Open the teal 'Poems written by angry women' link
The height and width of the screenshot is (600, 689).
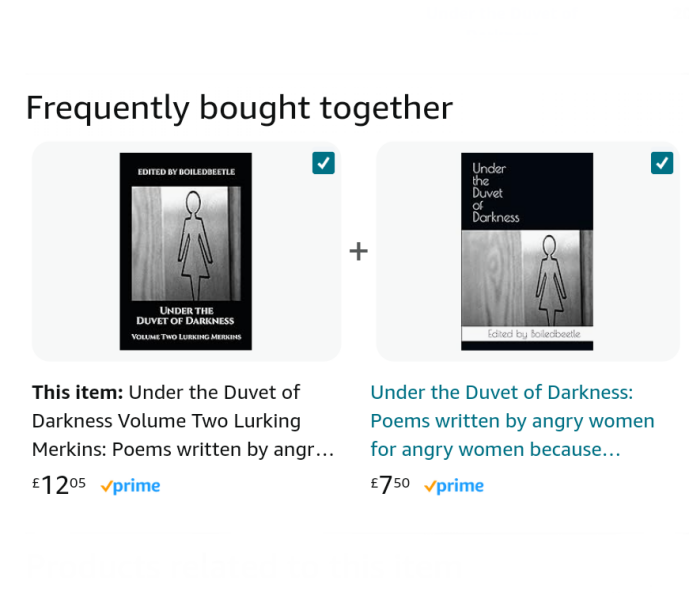[512, 421]
